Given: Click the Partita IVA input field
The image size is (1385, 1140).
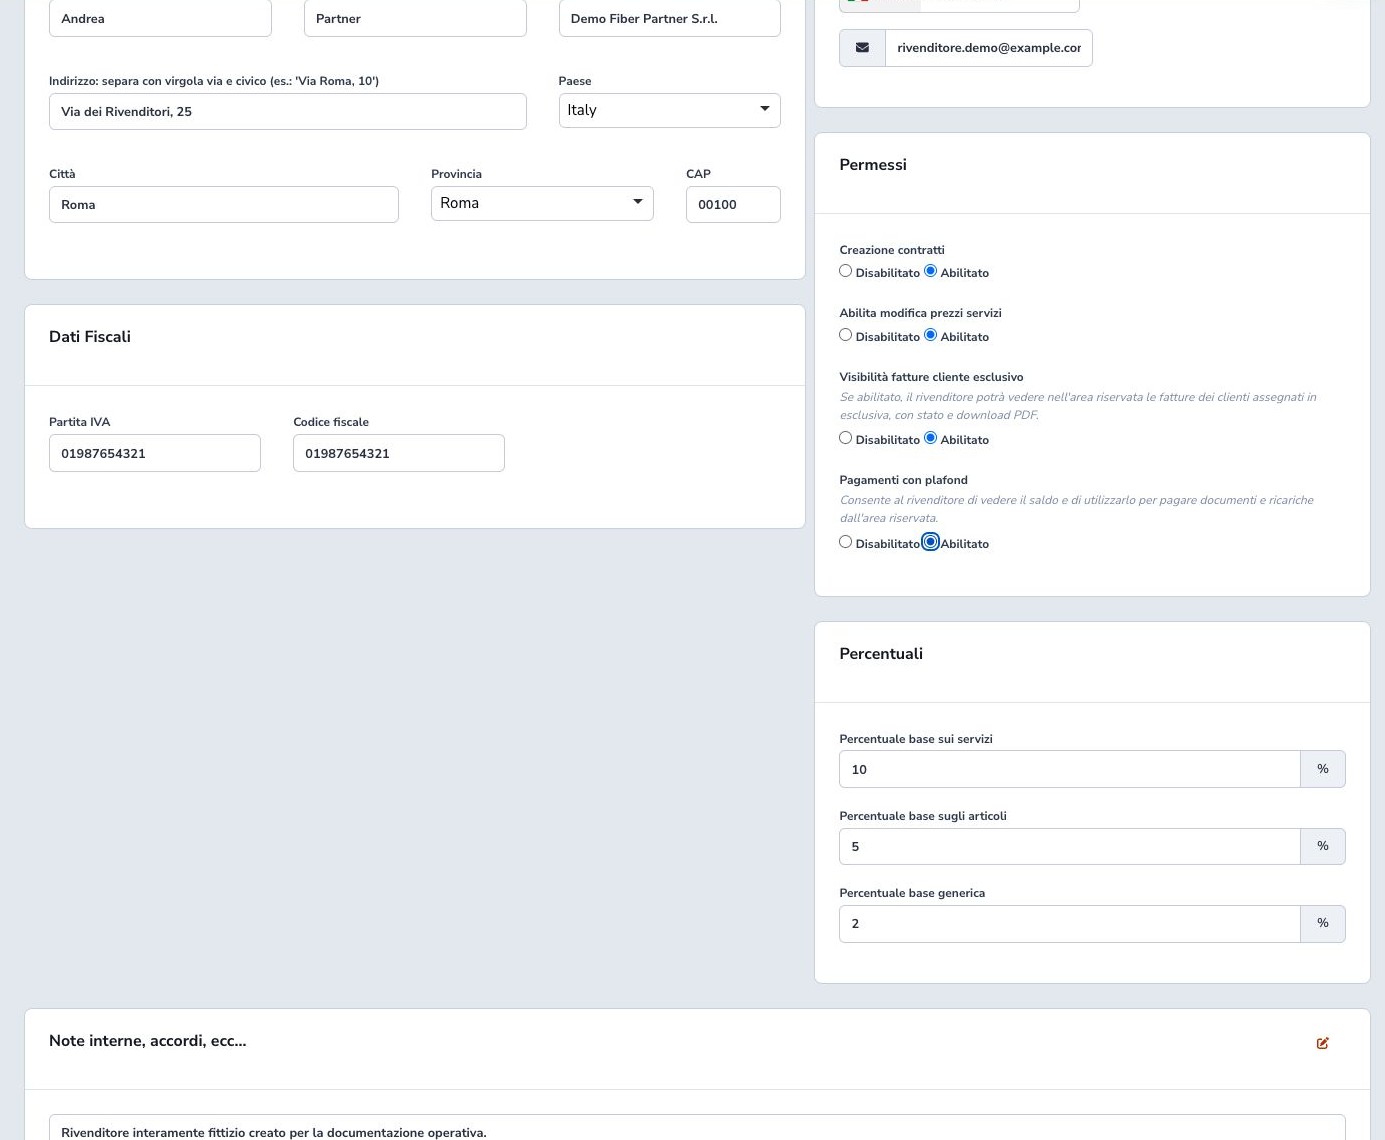Looking at the screenshot, I should [x=154, y=453].
